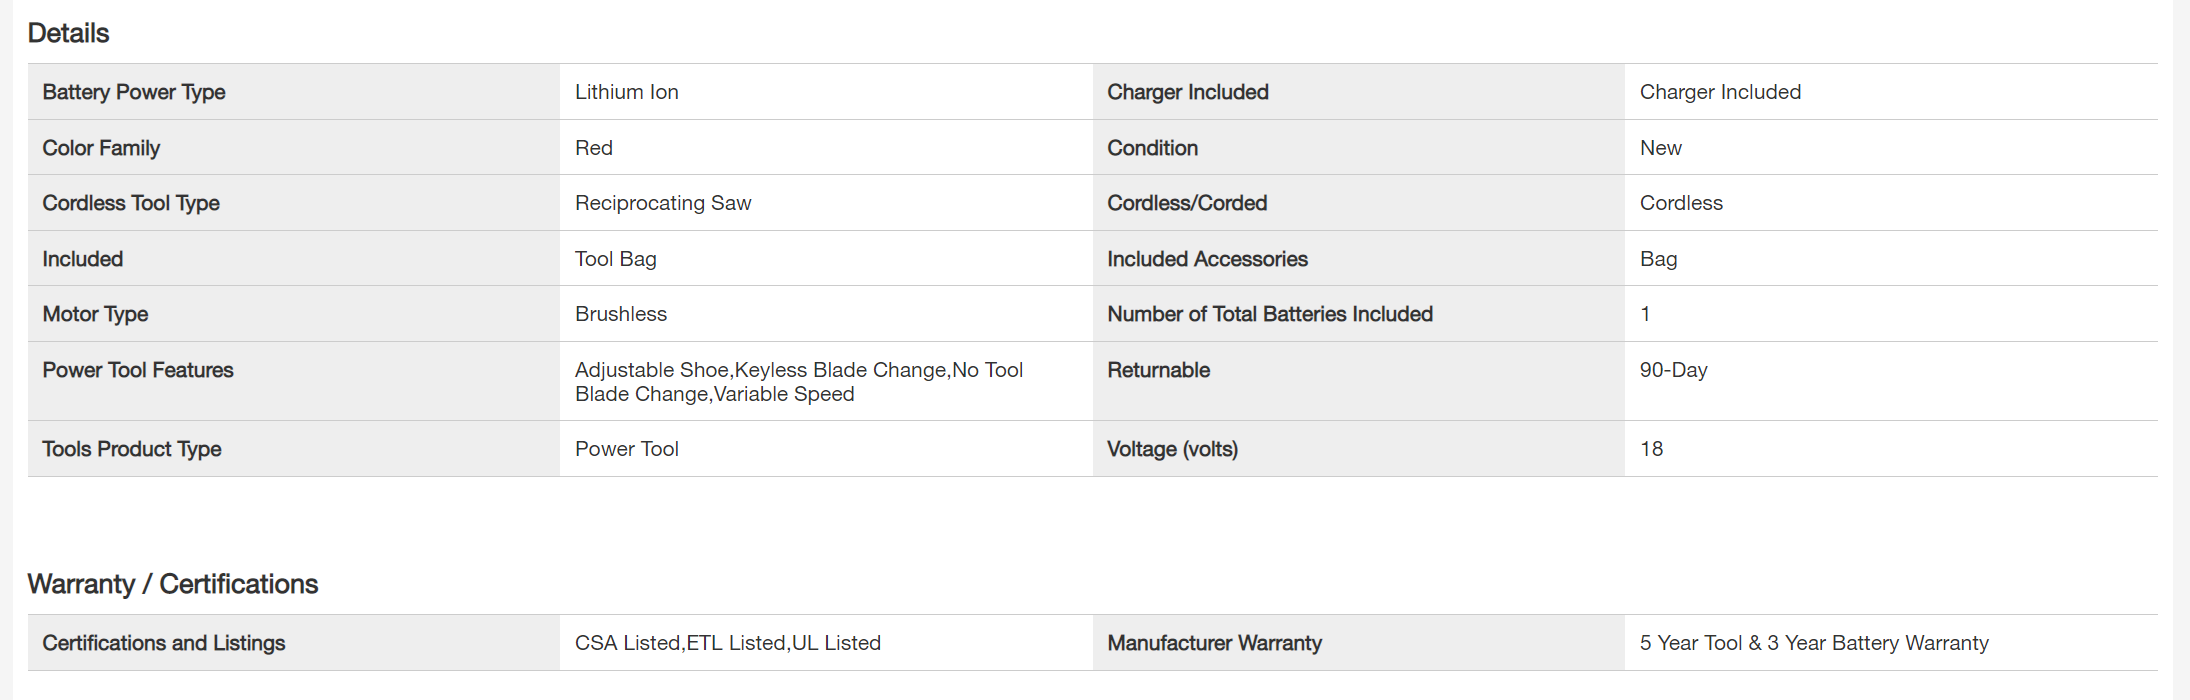This screenshot has height=700, width=2190.
Task: Click the Power Tool Features label
Action: tap(137, 370)
